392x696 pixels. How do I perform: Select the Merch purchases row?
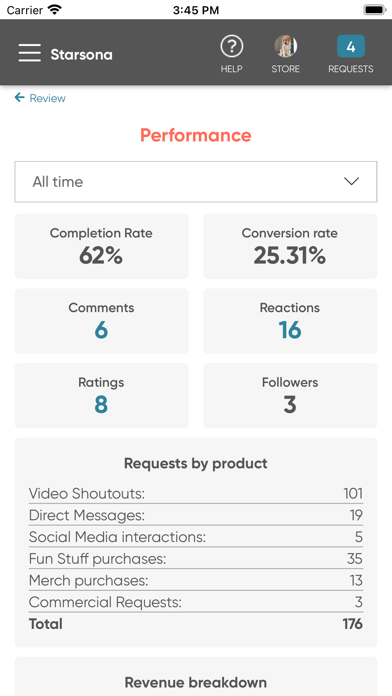[196, 580]
